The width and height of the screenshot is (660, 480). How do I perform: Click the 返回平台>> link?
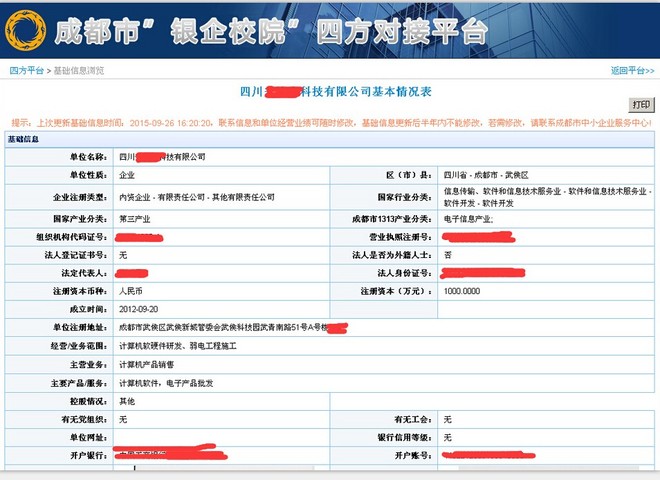tap(632, 70)
